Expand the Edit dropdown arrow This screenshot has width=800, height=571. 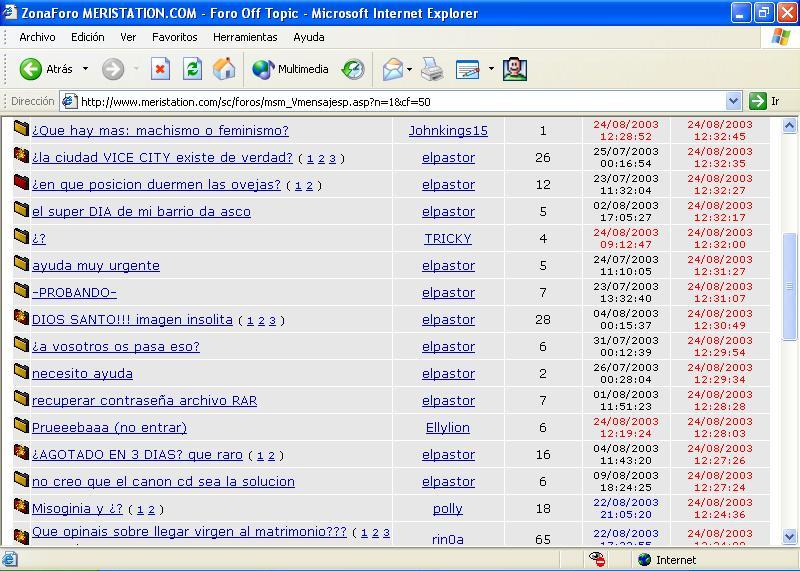pyautogui.click(x=491, y=68)
